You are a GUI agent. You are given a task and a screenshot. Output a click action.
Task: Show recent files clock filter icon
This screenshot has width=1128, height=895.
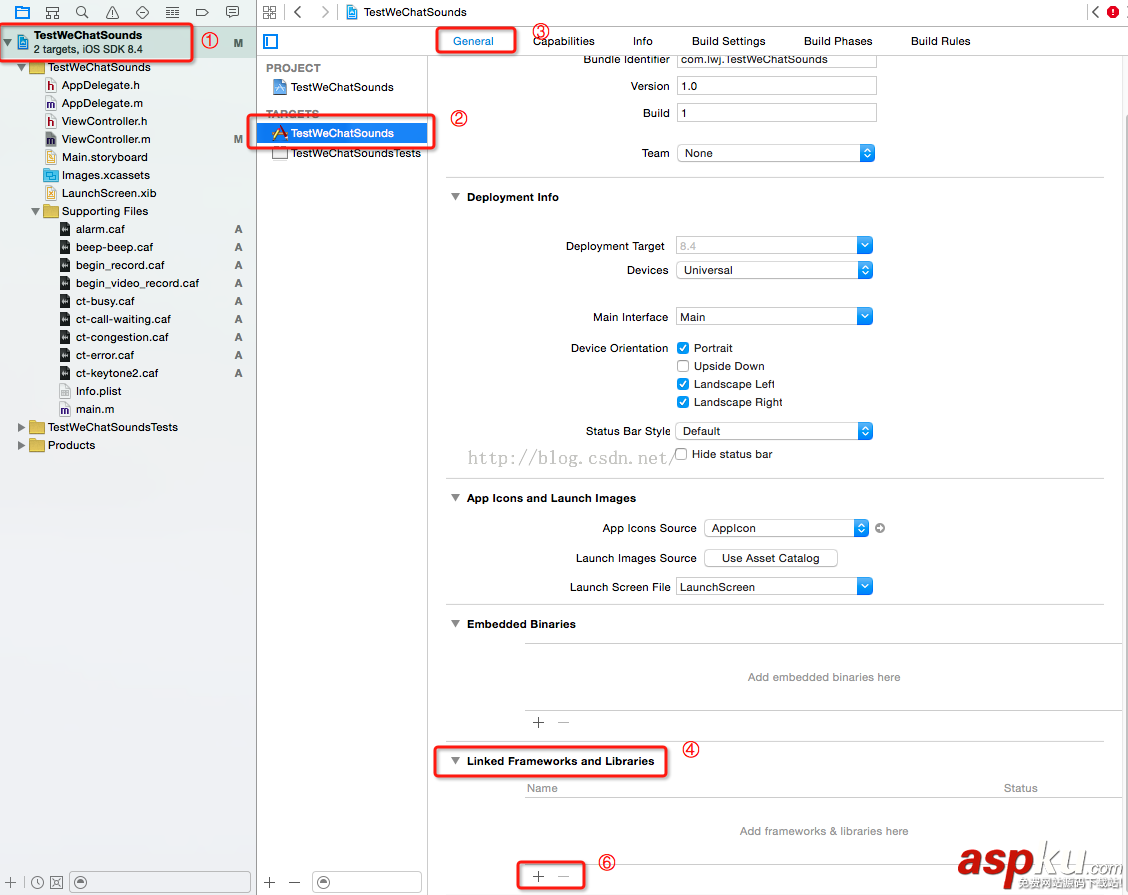click(x=37, y=882)
